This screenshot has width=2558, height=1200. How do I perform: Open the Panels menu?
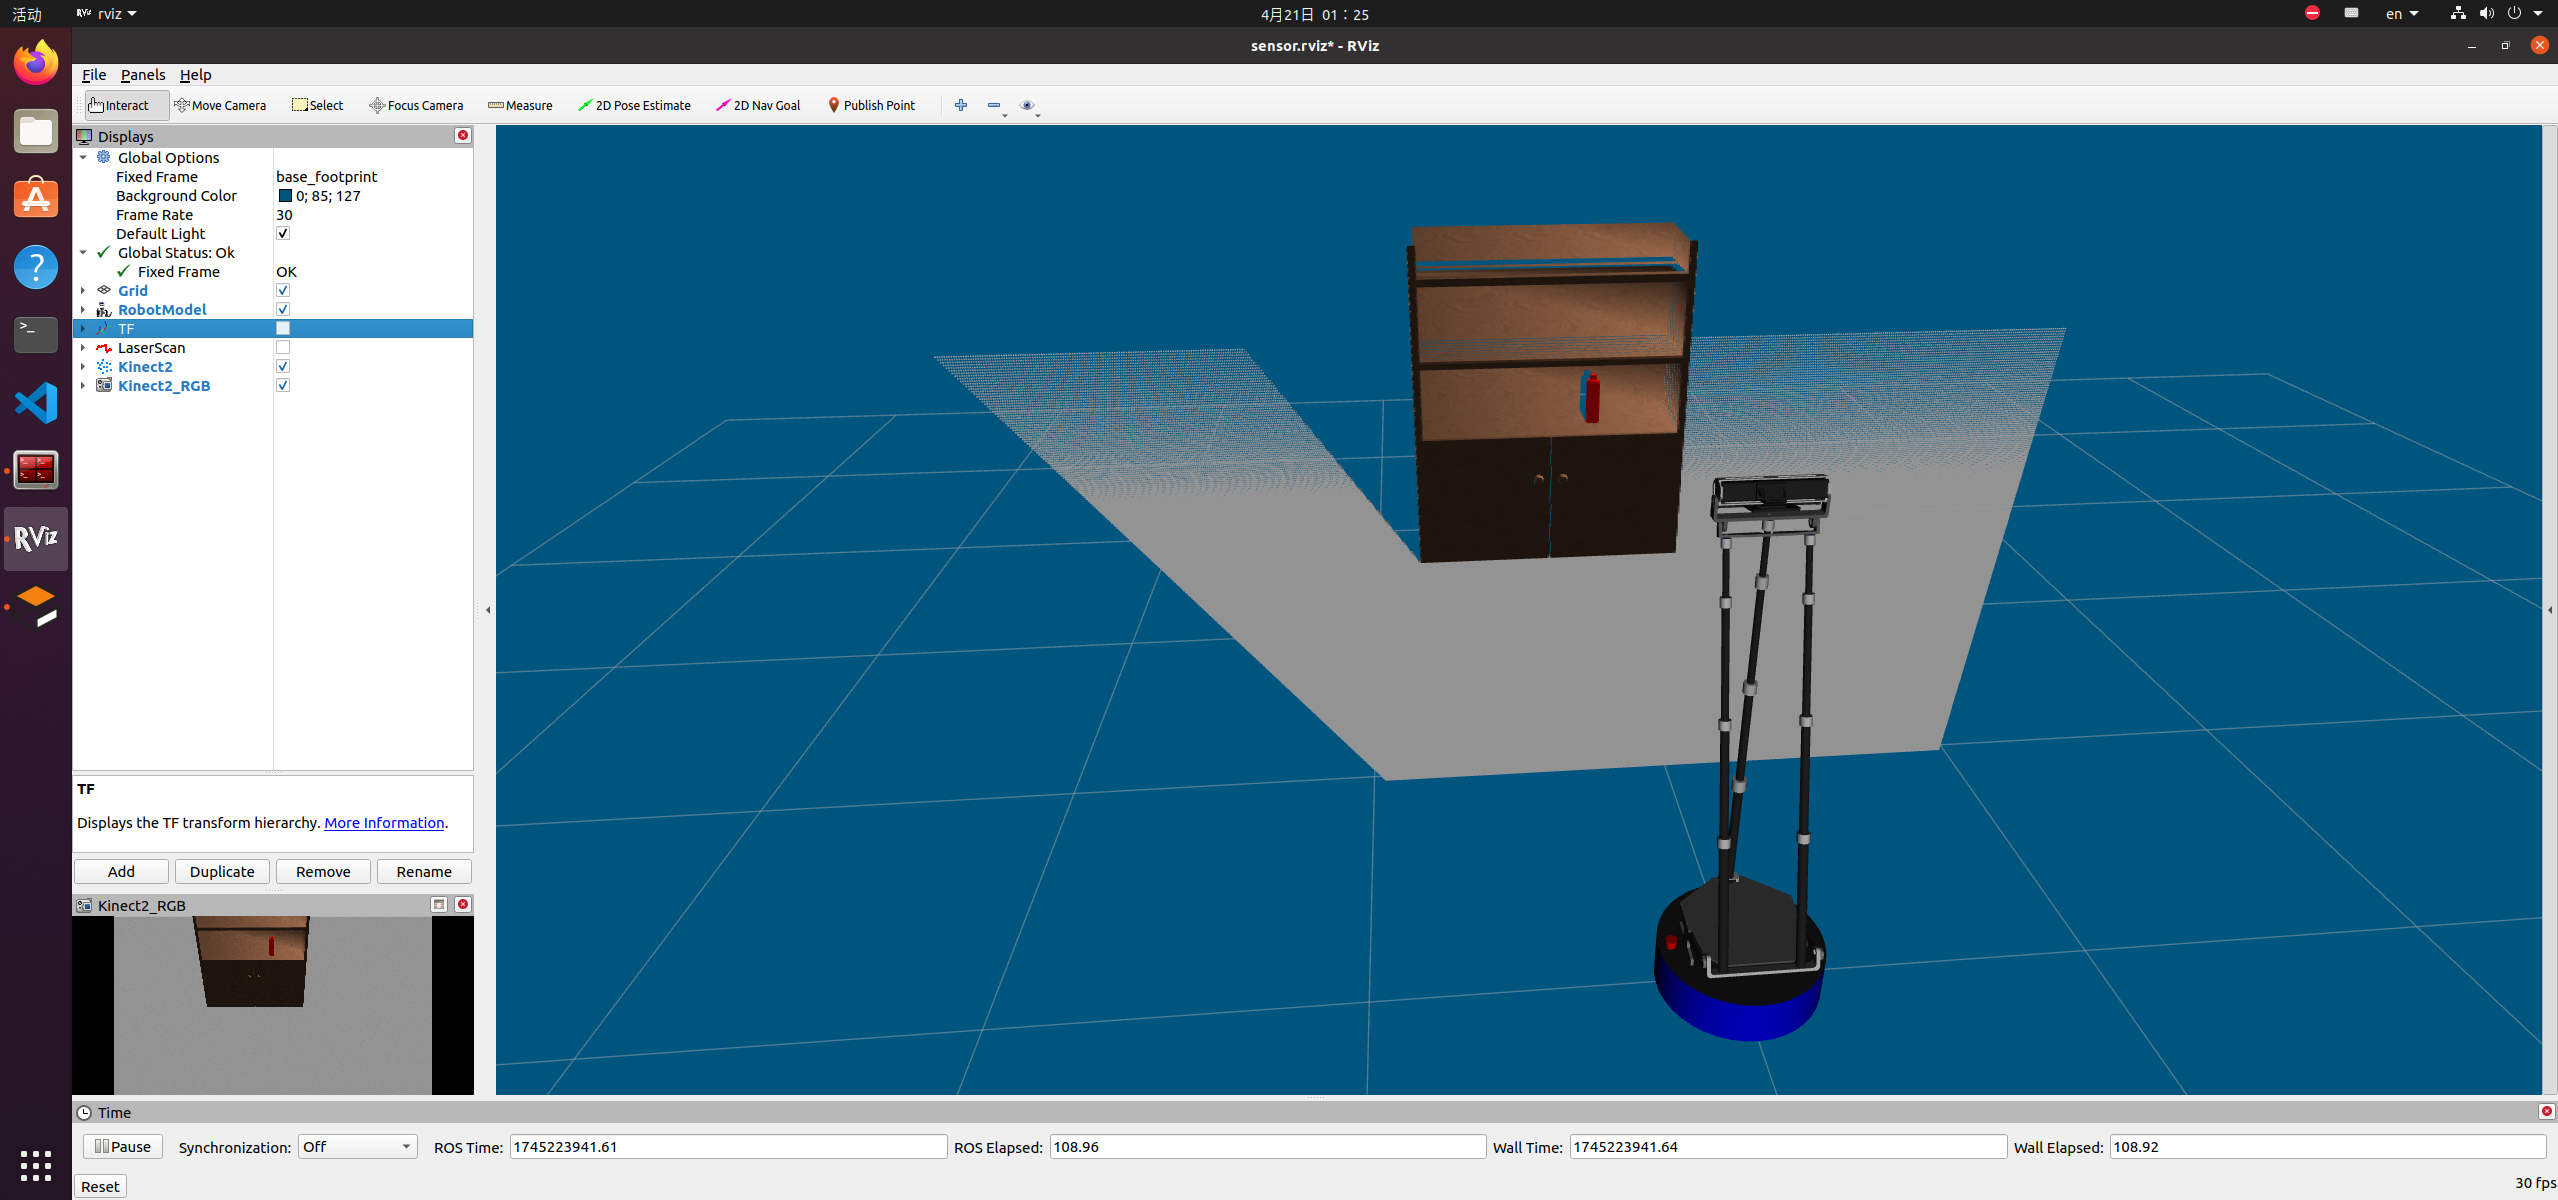tap(143, 75)
